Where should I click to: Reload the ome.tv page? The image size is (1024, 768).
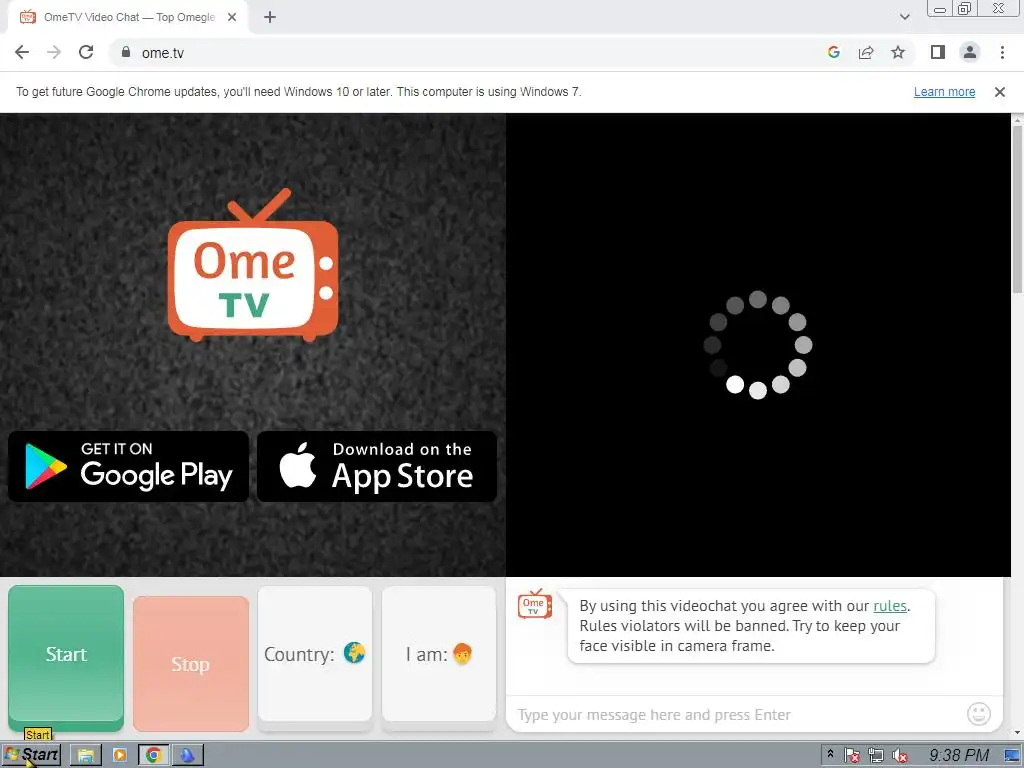pos(86,52)
